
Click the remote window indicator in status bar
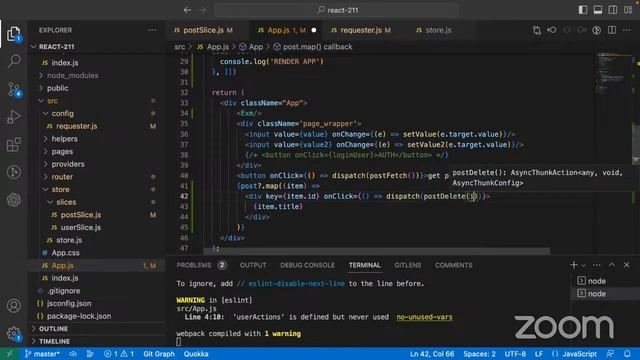coord(10,354)
